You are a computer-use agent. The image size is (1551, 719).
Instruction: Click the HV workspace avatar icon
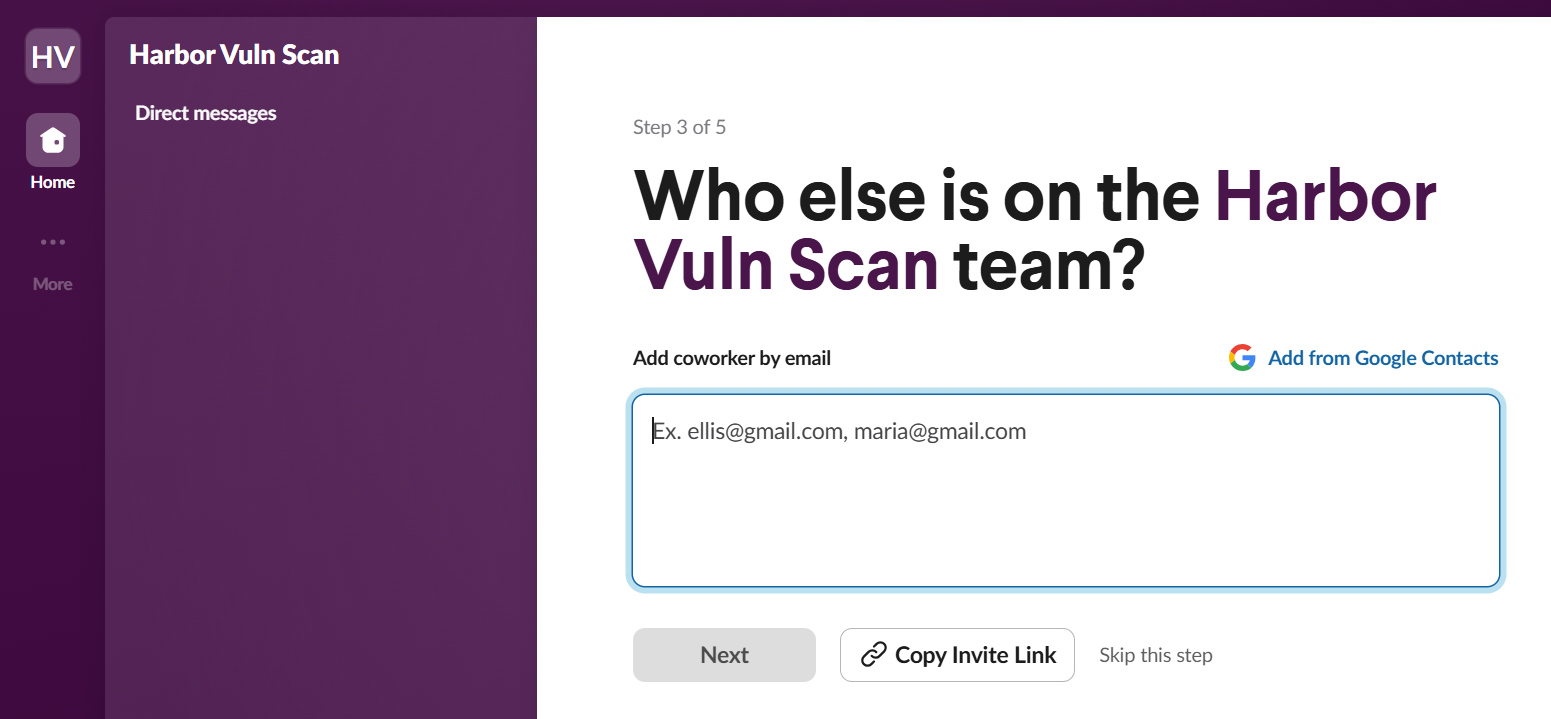53,56
